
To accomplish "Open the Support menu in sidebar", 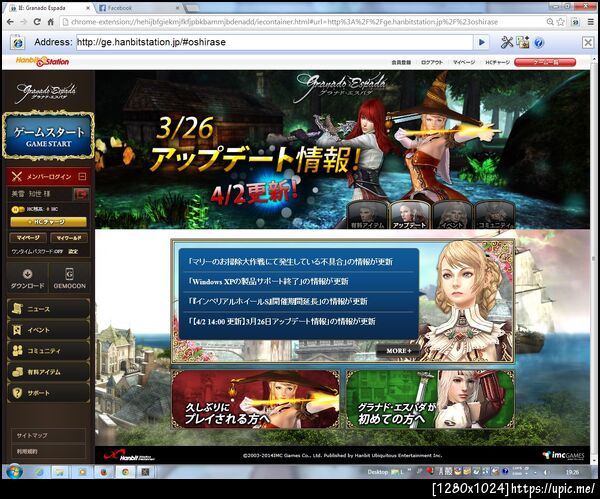I will (48, 393).
